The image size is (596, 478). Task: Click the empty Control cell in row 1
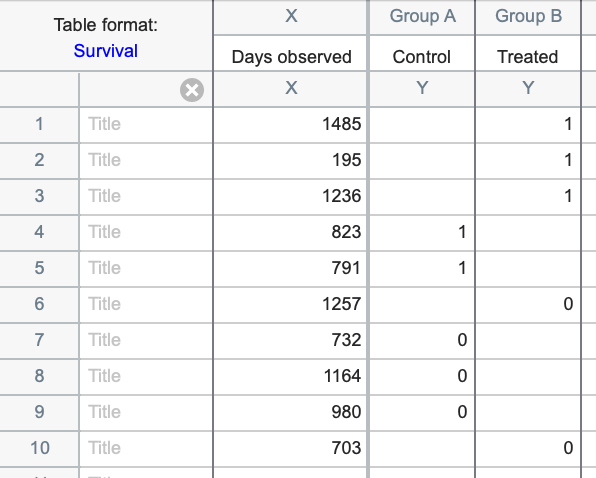coord(422,124)
